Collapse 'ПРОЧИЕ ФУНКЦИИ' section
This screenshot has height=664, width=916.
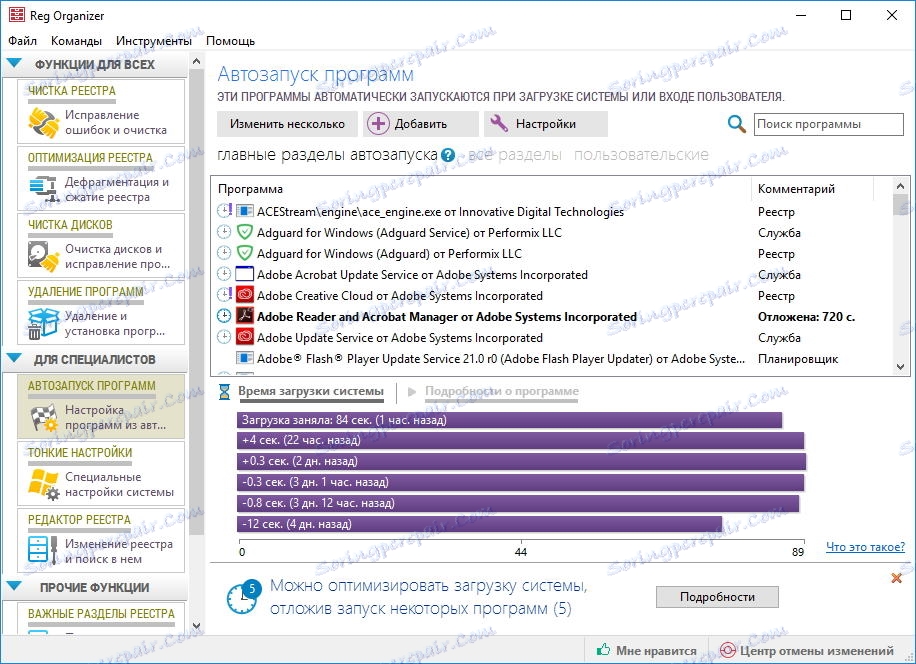click(14, 586)
